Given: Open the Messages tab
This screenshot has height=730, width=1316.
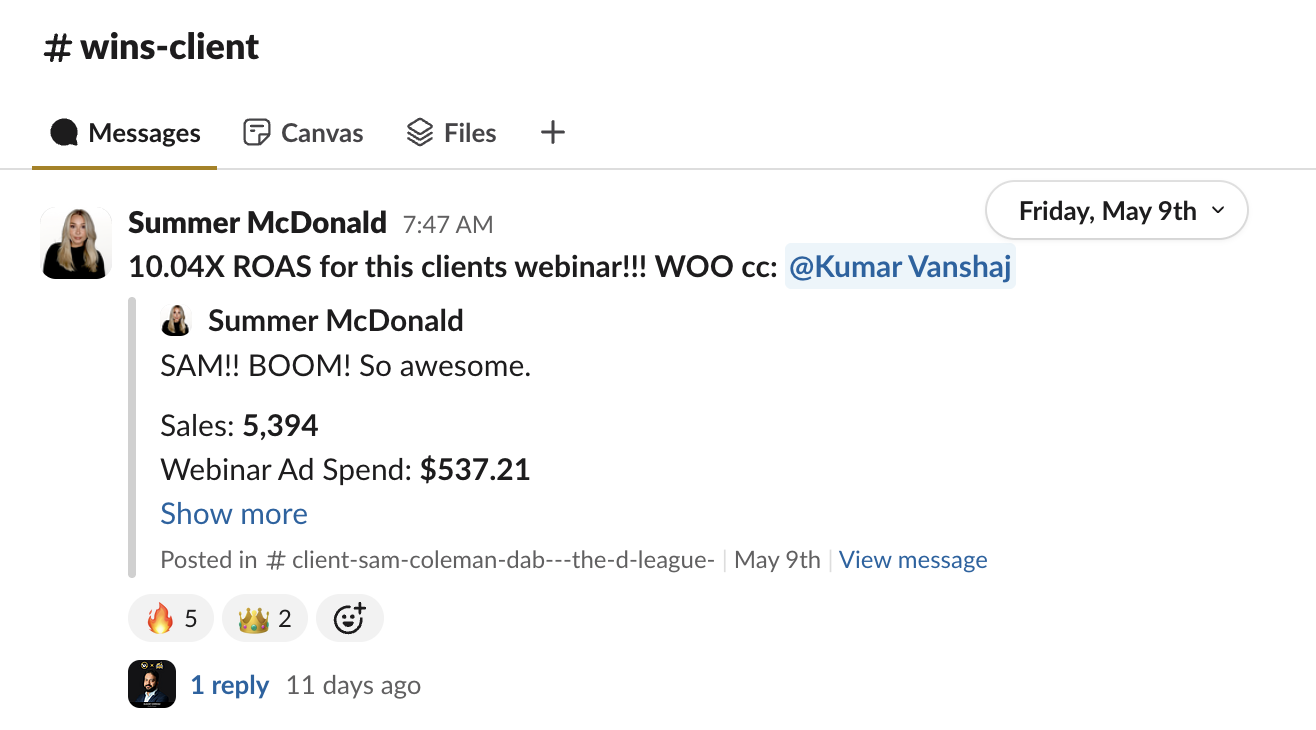Looking at the screenshot, I should (125, 133).
